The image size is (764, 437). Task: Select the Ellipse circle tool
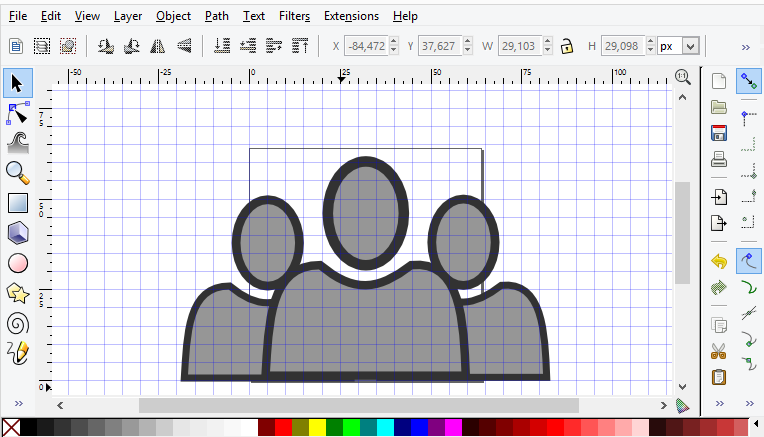[x=18, y=264]
